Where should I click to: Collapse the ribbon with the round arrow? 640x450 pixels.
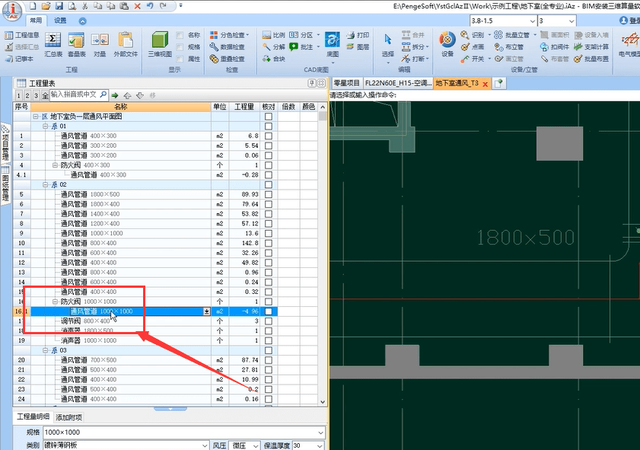[82, 21]
